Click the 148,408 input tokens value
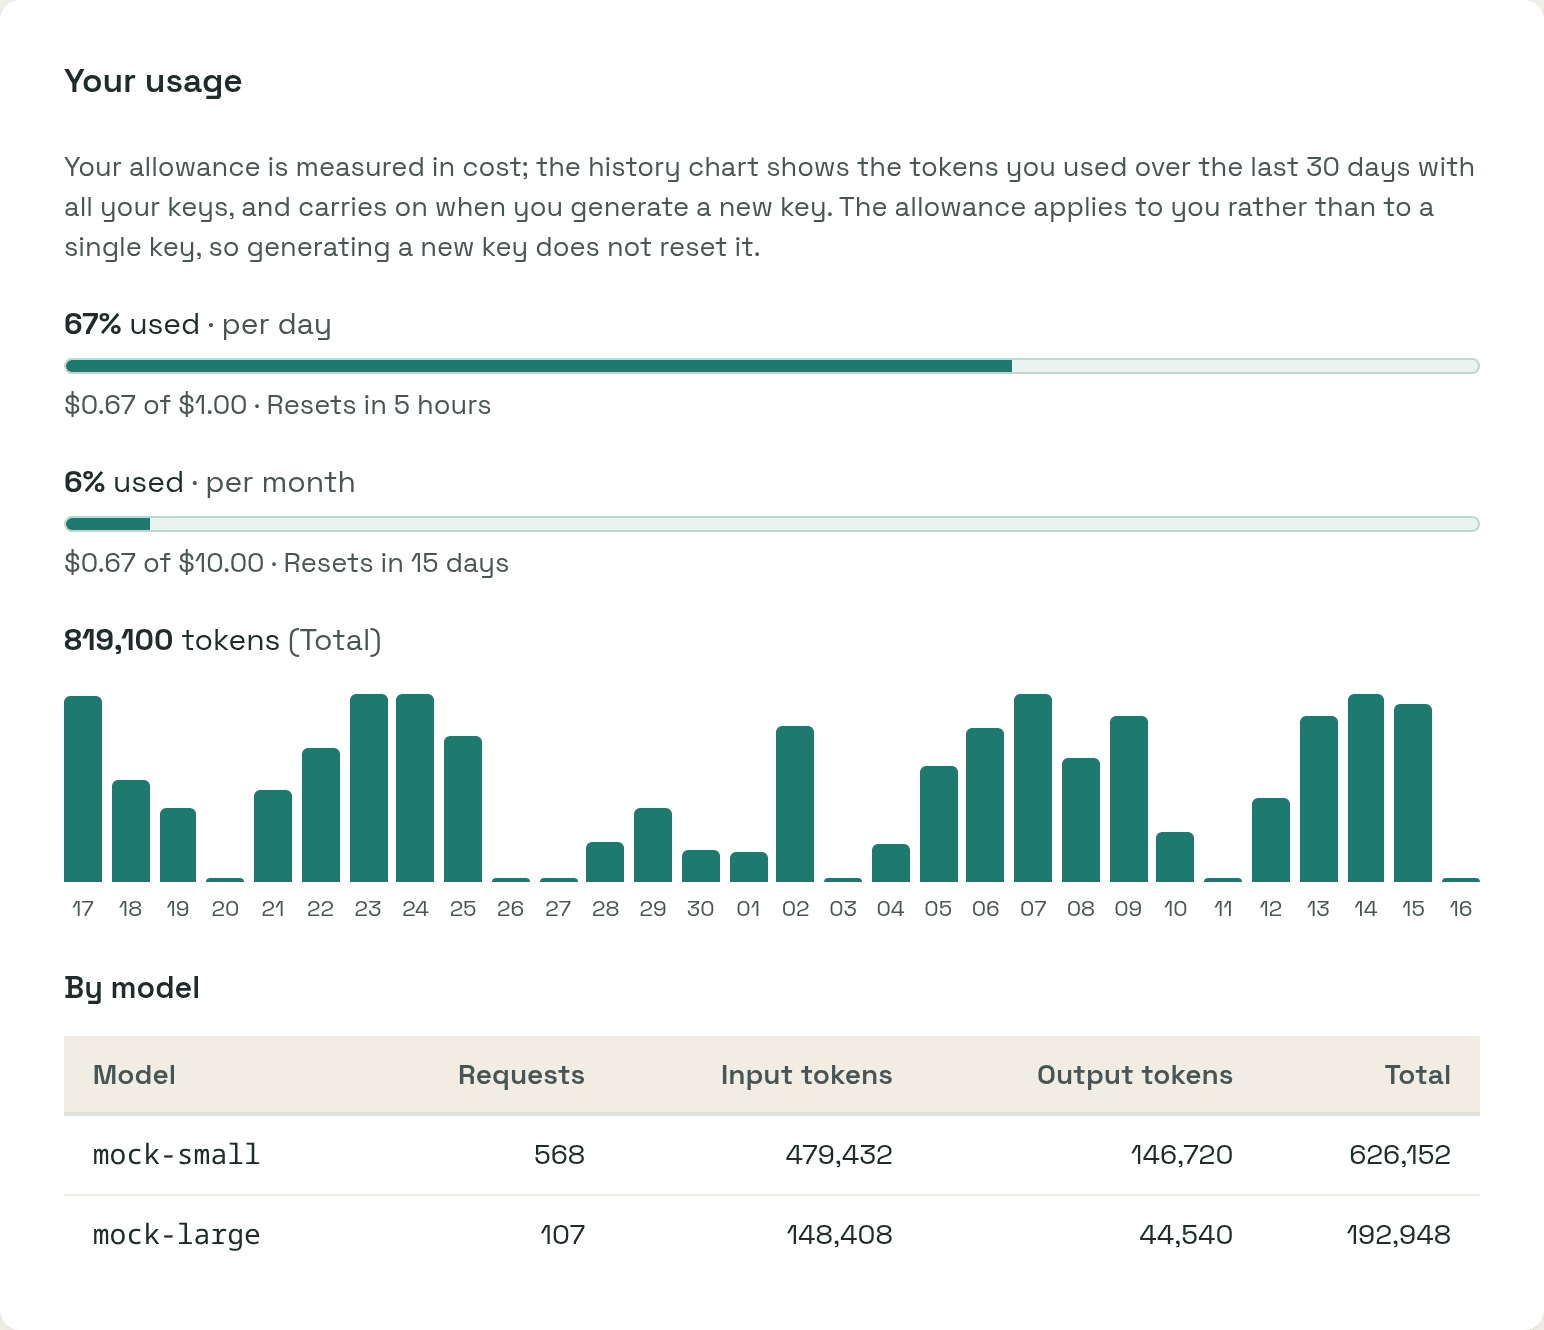 [839, 1235]
